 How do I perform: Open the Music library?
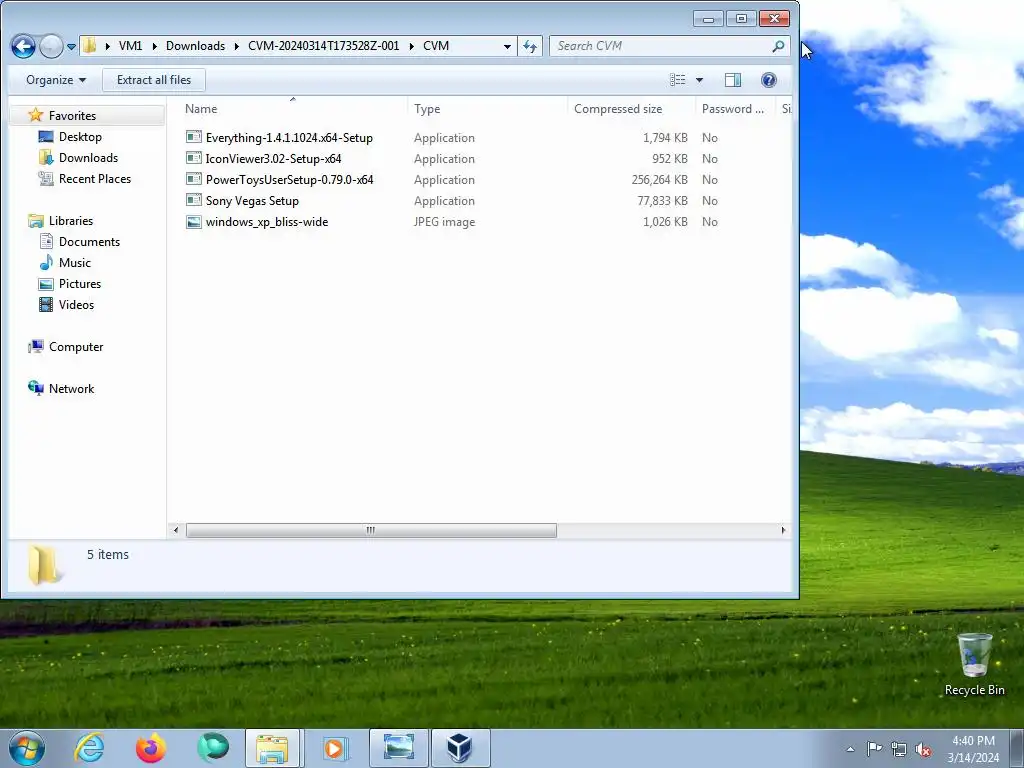74,263
